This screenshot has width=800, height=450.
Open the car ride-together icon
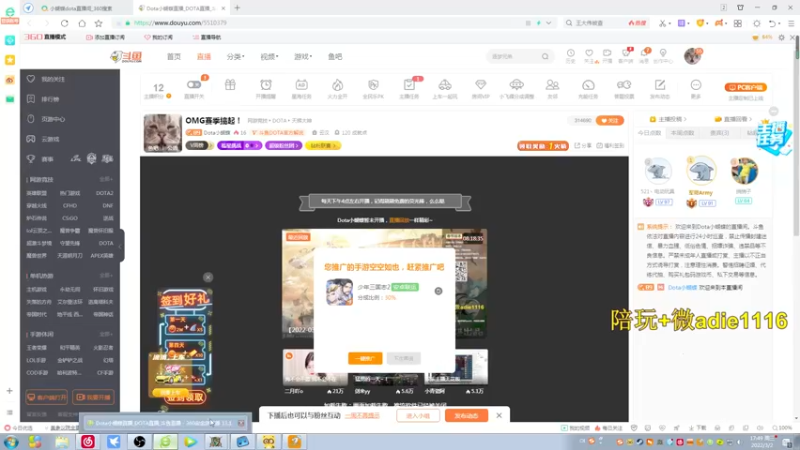click(445, 85)
